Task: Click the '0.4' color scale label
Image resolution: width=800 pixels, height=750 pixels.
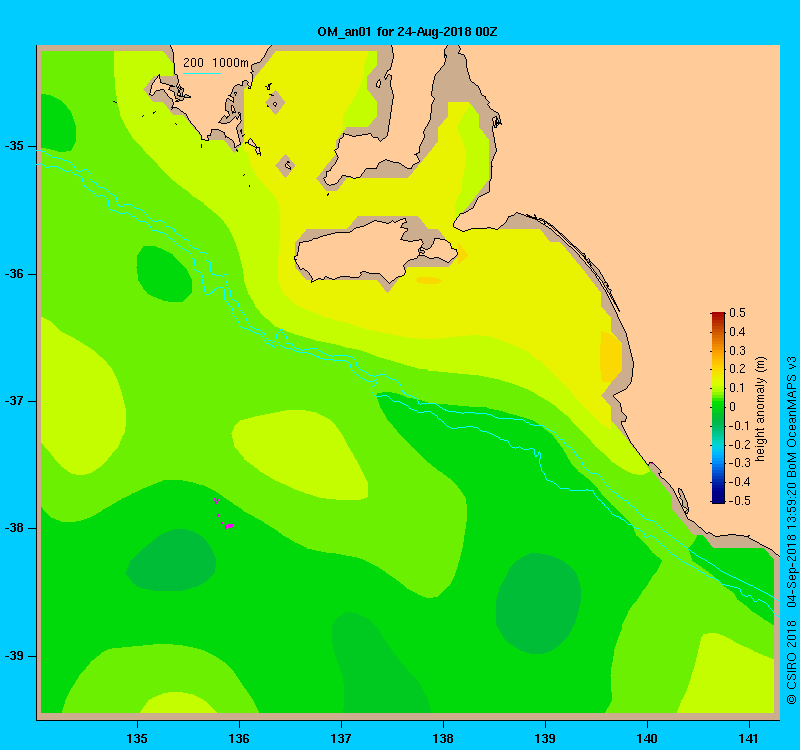Action: (737, 332)
